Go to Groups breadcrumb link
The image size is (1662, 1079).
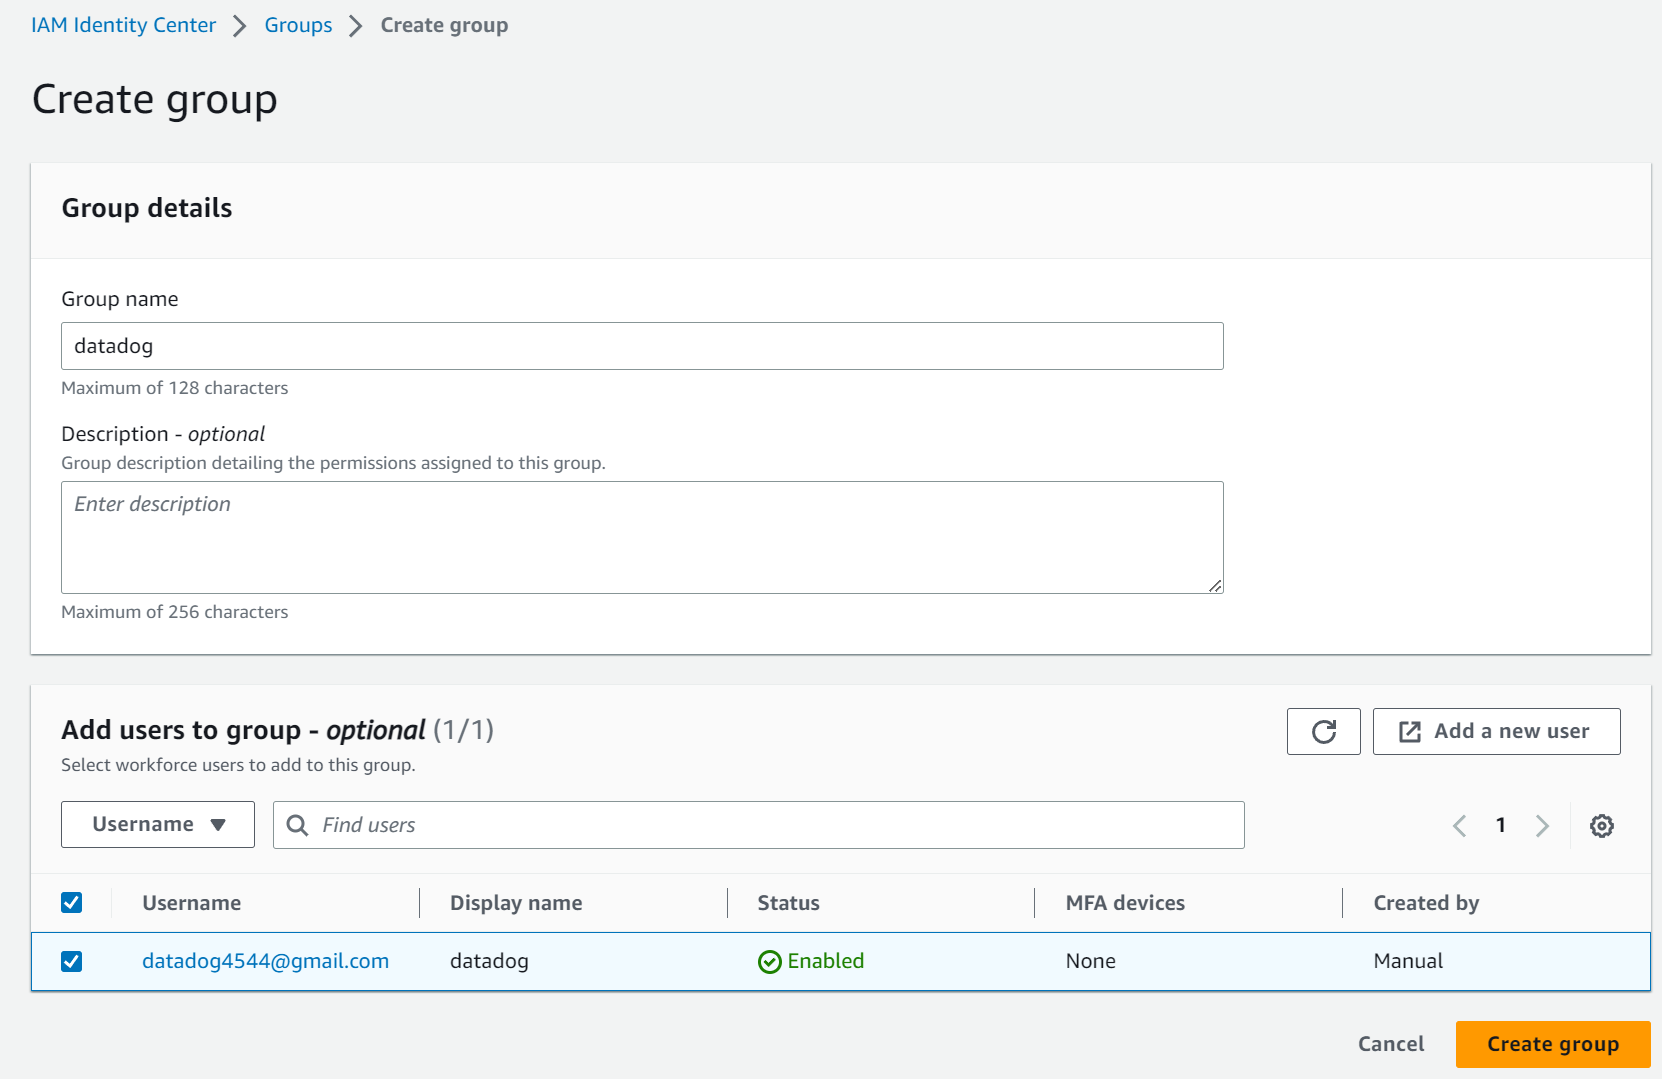[298, 25]
